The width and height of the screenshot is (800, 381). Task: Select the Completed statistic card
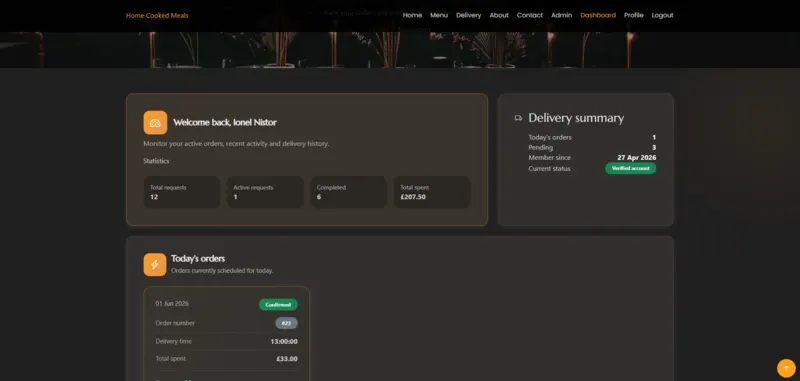click(348, 192)
